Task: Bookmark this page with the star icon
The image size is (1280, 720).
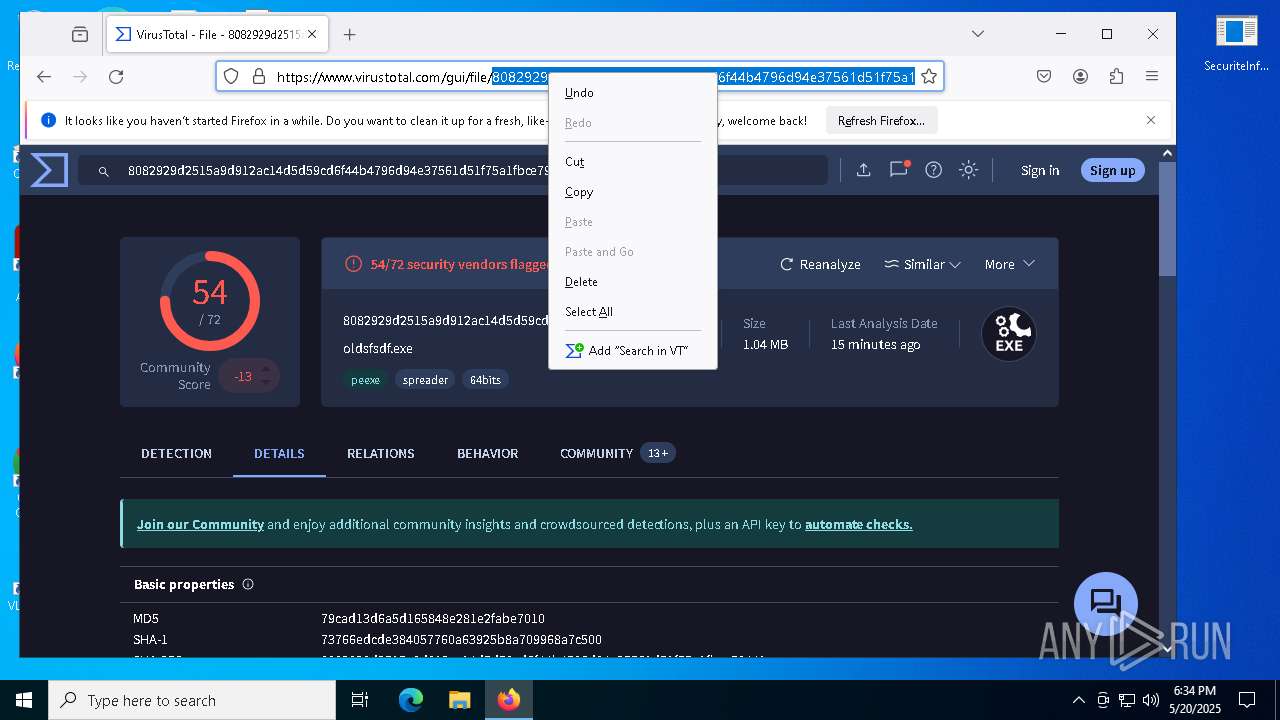Action: click(x=929, y=76)
